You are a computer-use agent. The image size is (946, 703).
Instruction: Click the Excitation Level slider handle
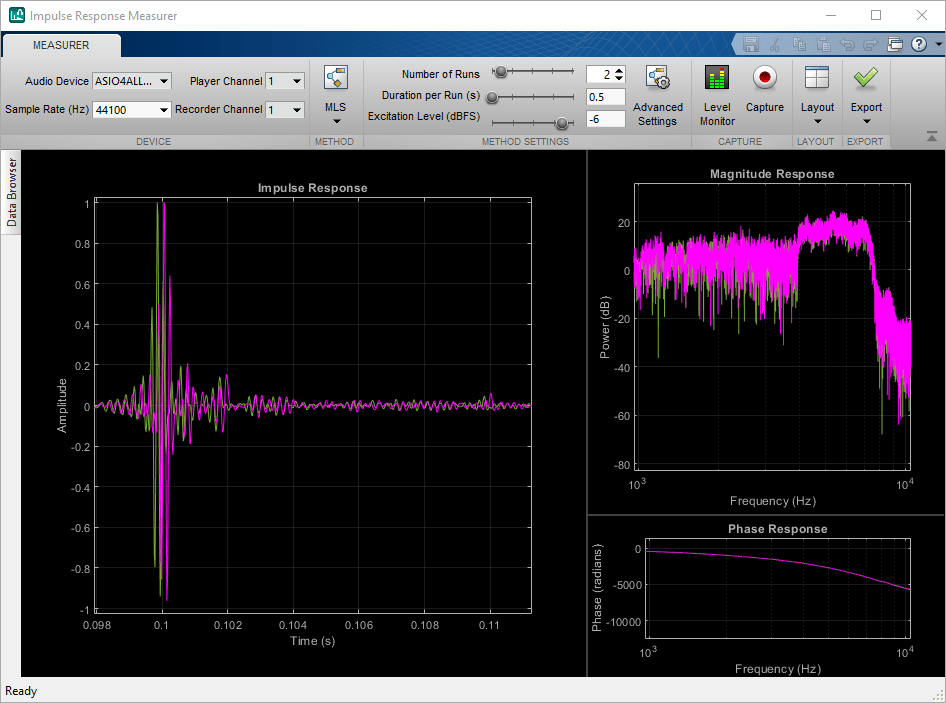coord(562,123)
